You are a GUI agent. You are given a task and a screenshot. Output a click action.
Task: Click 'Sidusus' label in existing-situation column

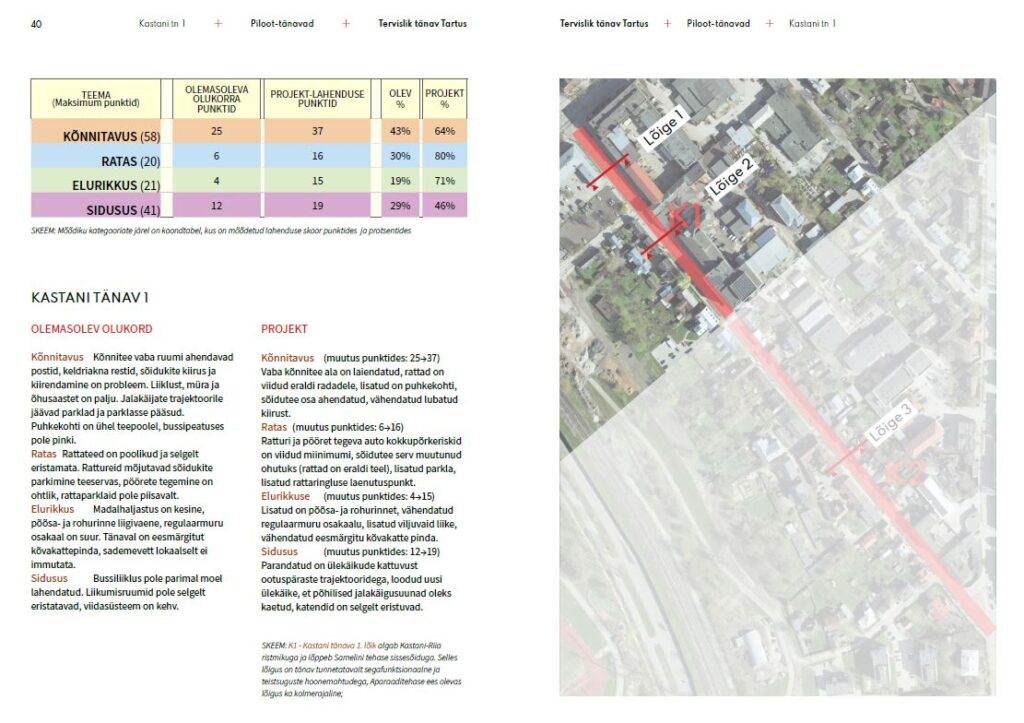tap(50, 579)
